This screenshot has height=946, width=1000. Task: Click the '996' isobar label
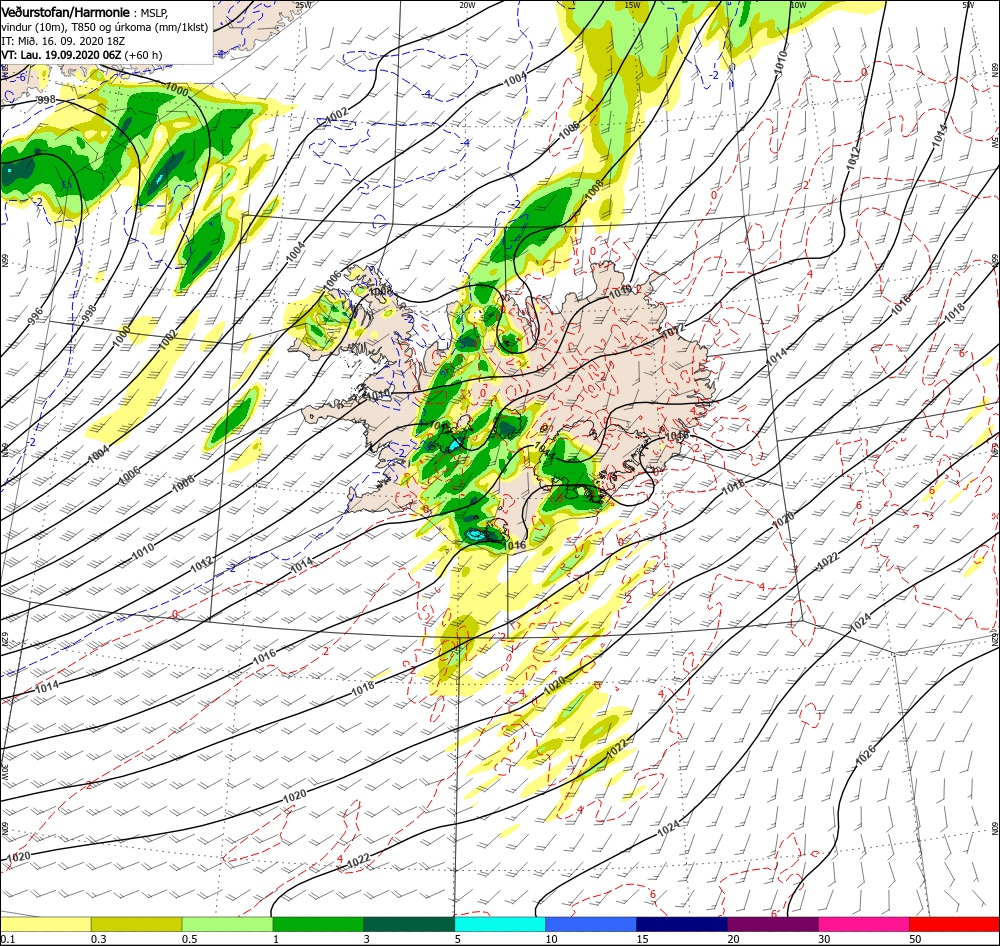35,316
